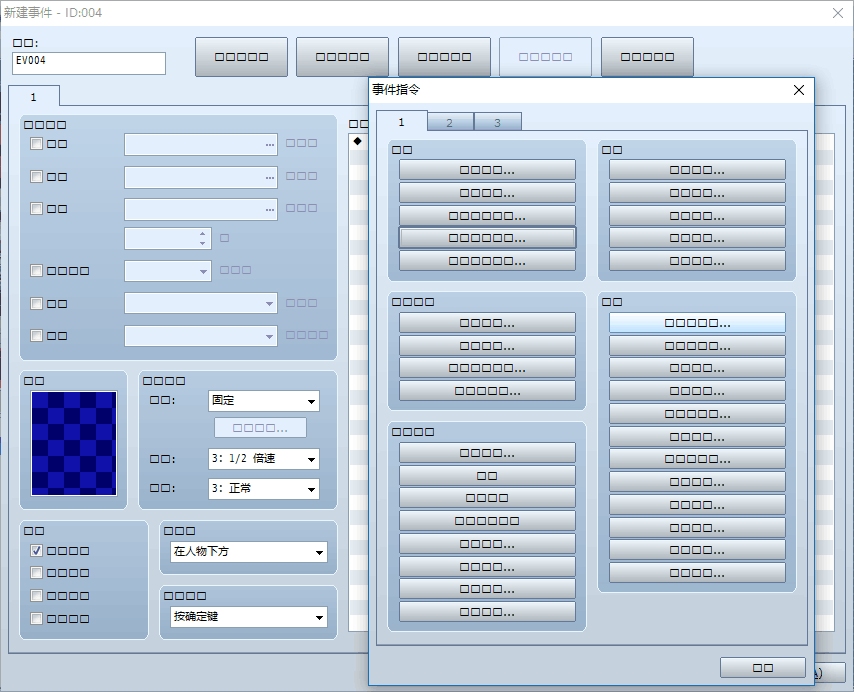
Task: Select the ◆ line in command list
Action: (358, 141)
